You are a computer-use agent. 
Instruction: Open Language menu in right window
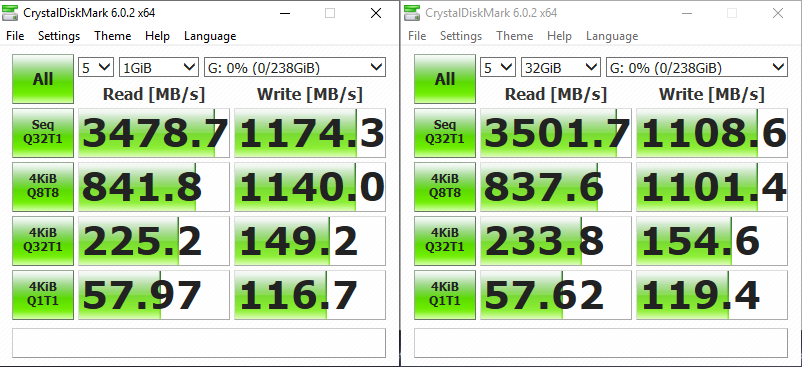(x=612, y=36)
